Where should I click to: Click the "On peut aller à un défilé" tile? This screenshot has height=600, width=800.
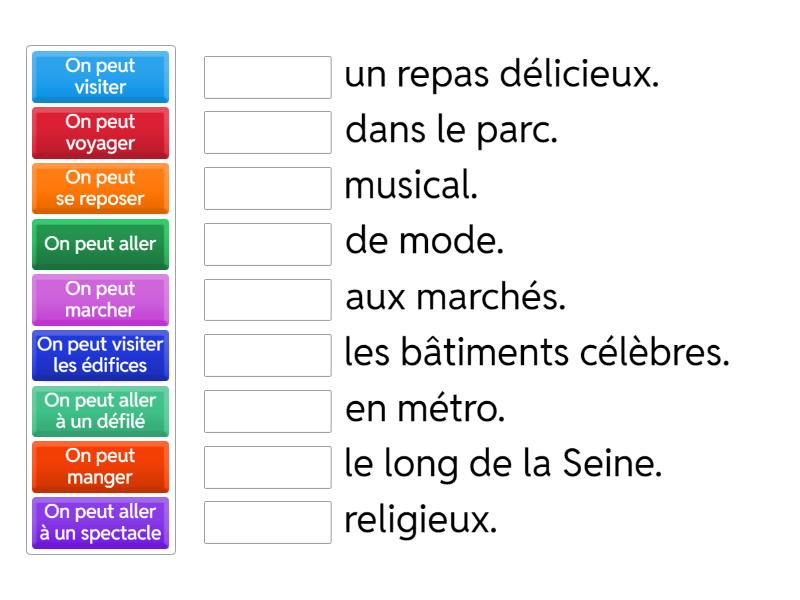pos(99,411)
